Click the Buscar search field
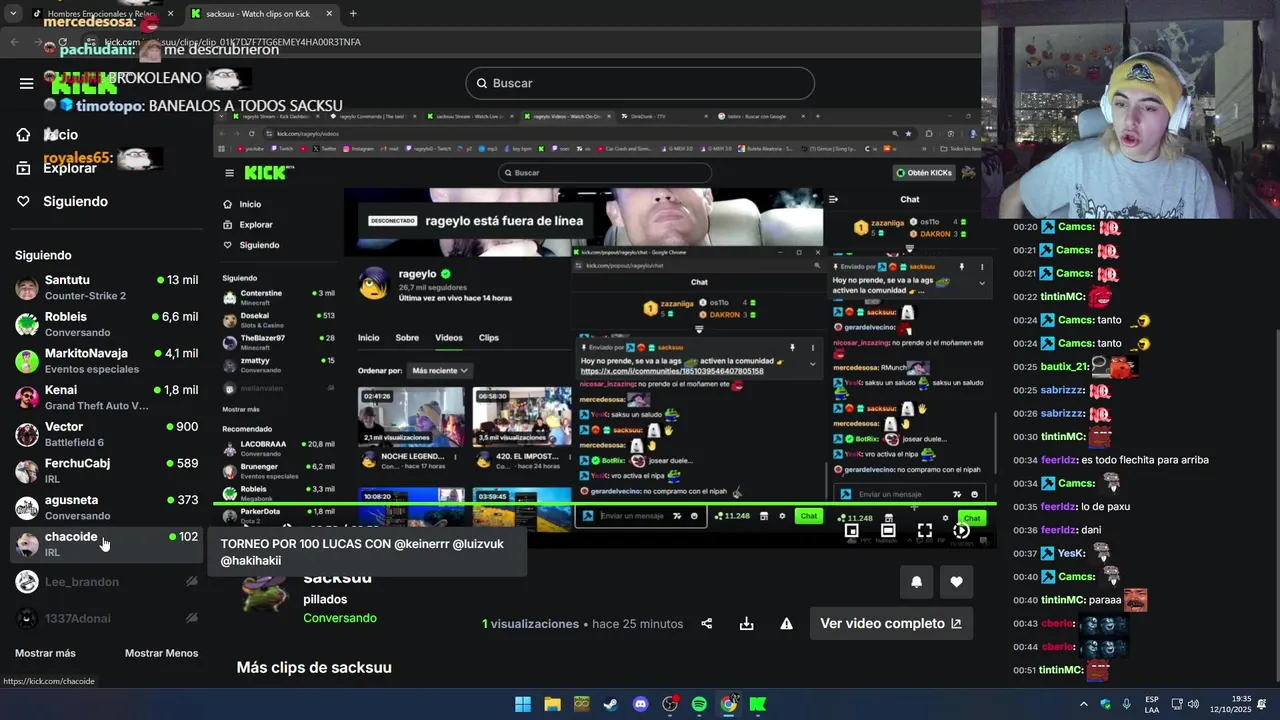The width and height of the screenshot is (1280, 720). pos(640,83)
